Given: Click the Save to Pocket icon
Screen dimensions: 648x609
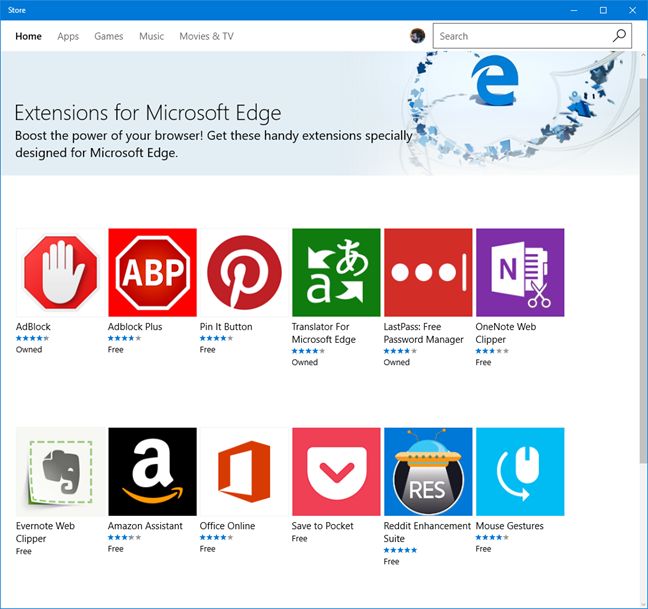Looking at the screenshot, I should point(336,471).
